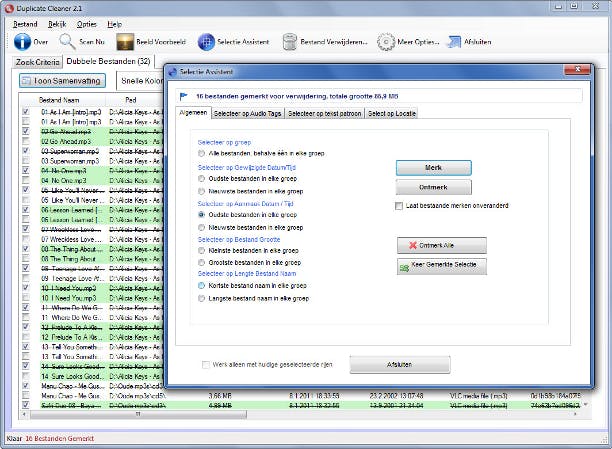Screen dimensions: 612x449
Task: Select the unmarked 09 Teenage Love Affair file name
Action: pos(73,278)
